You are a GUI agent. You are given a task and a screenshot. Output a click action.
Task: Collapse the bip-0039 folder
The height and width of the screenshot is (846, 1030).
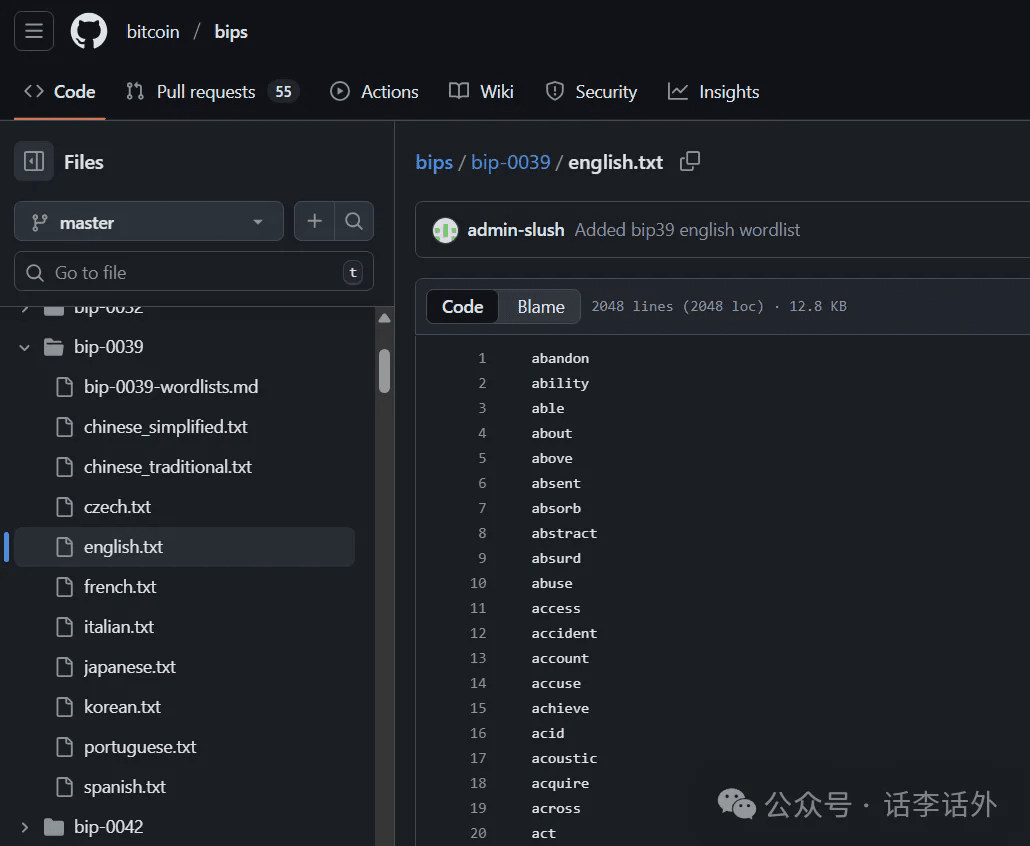25,347
